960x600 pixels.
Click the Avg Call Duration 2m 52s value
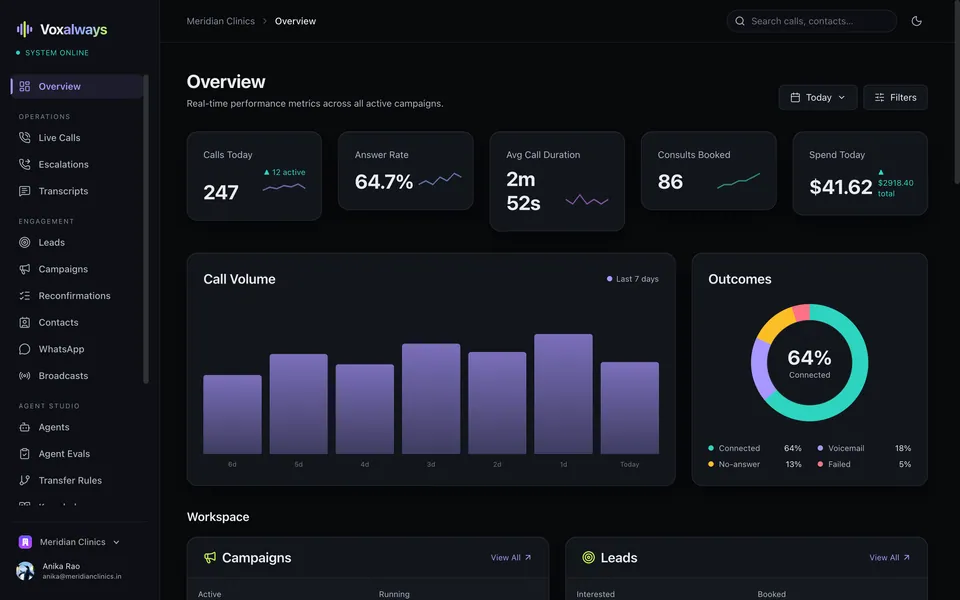click(523, 191)
